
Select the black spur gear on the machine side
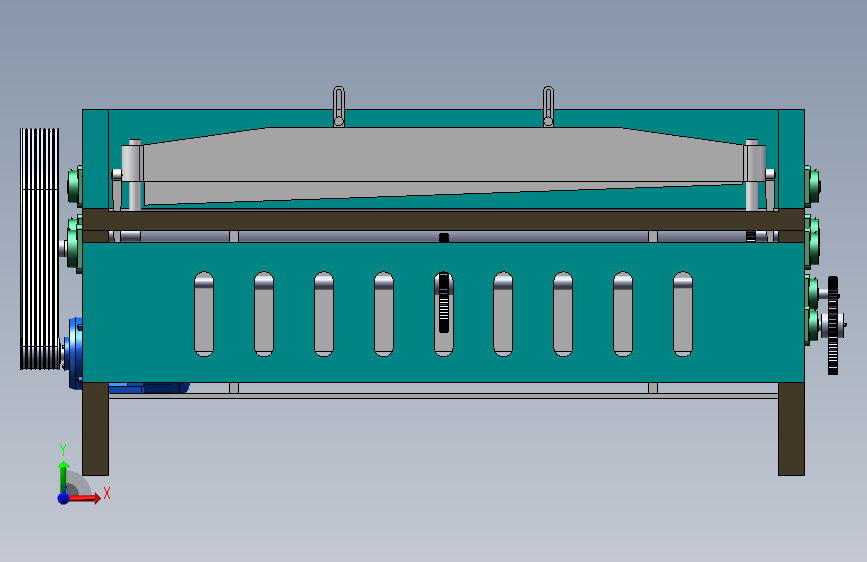(833, 325)
